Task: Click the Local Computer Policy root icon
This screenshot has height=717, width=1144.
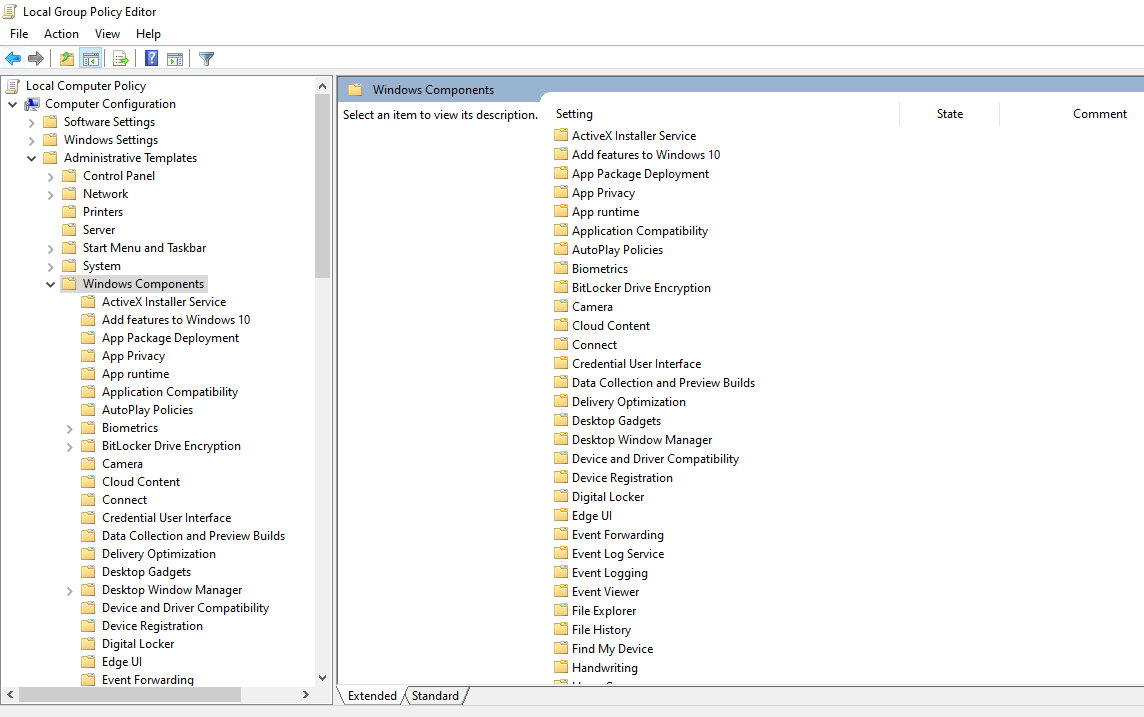Action: coord(12,86)
